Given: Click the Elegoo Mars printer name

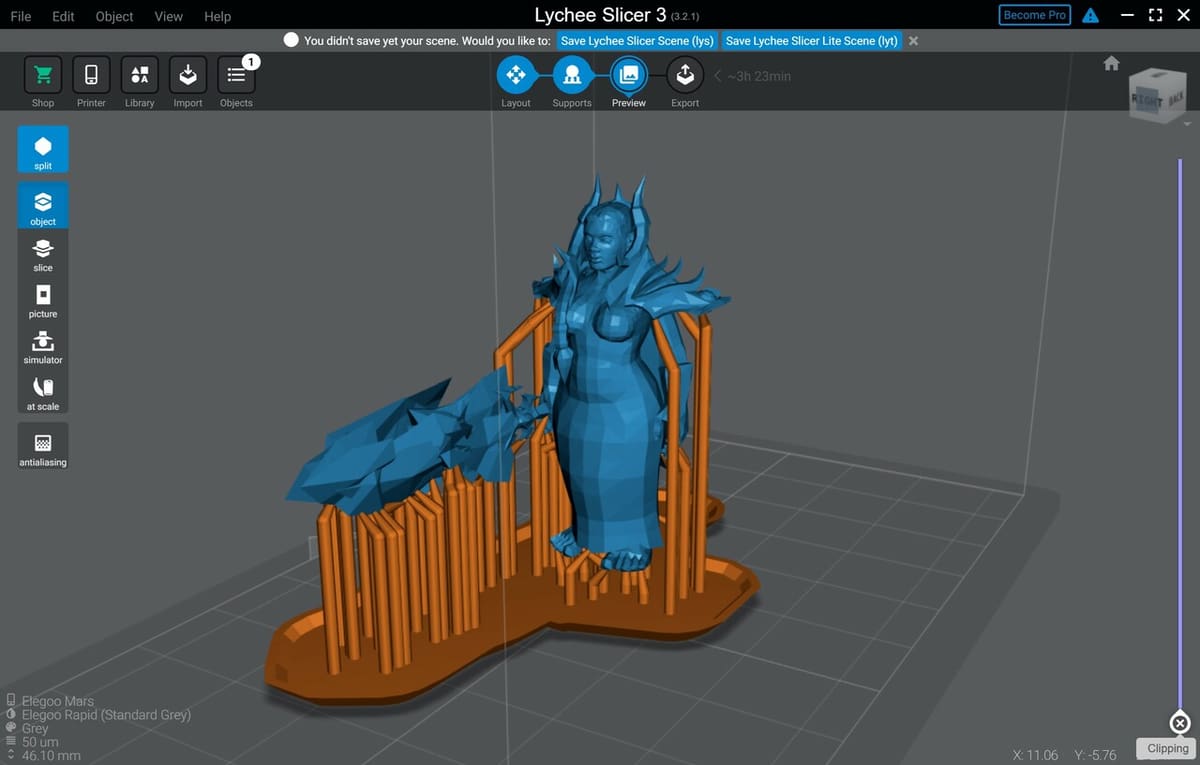Looking at the screenshot, I should click(x=58, y=701).
